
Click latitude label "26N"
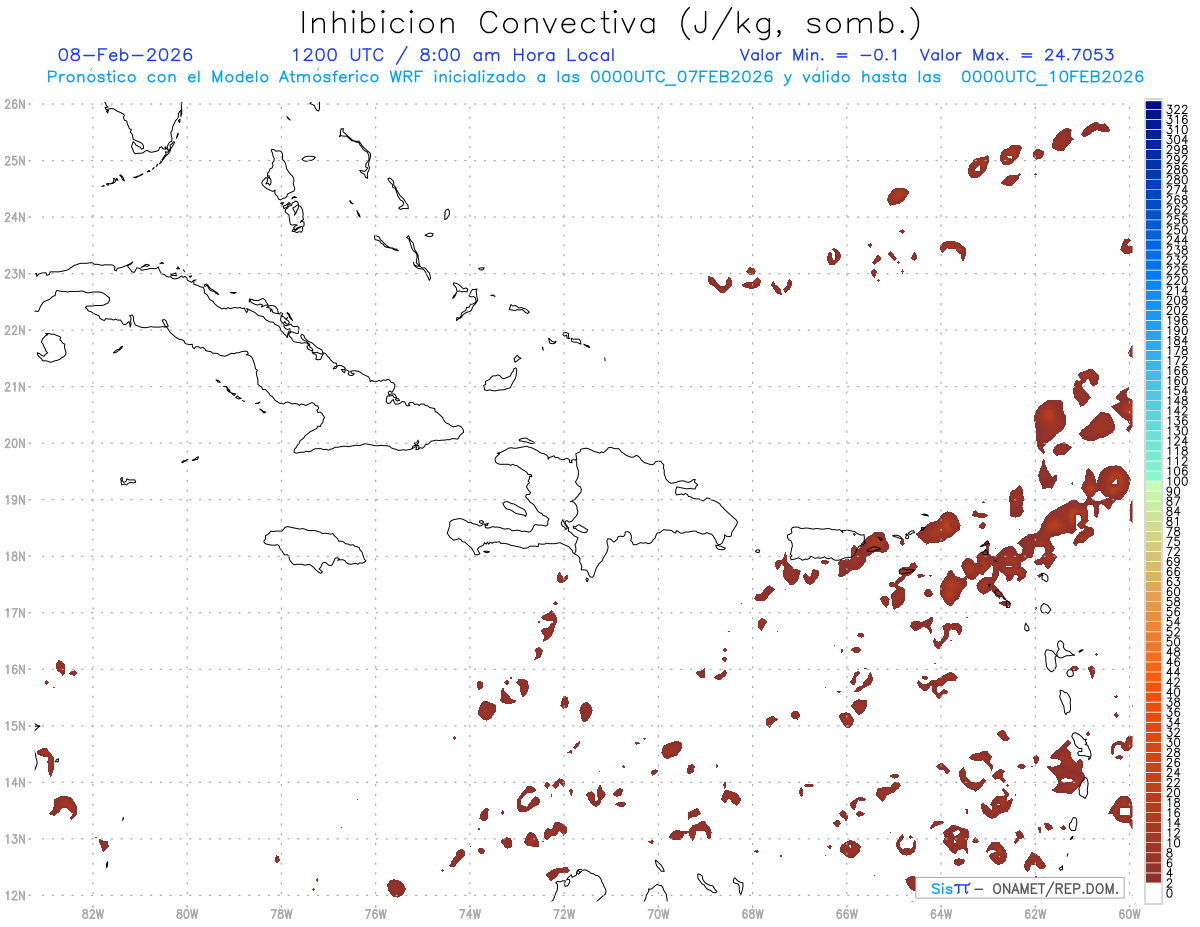click(x=15, y=104)
